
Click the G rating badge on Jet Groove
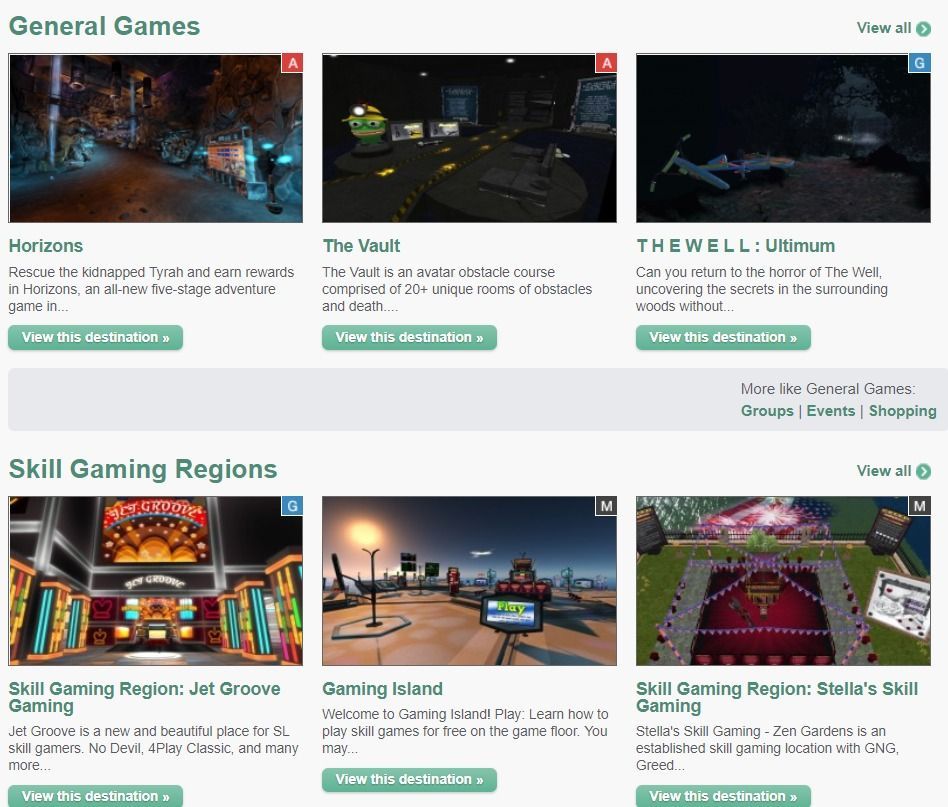(292, 506)
